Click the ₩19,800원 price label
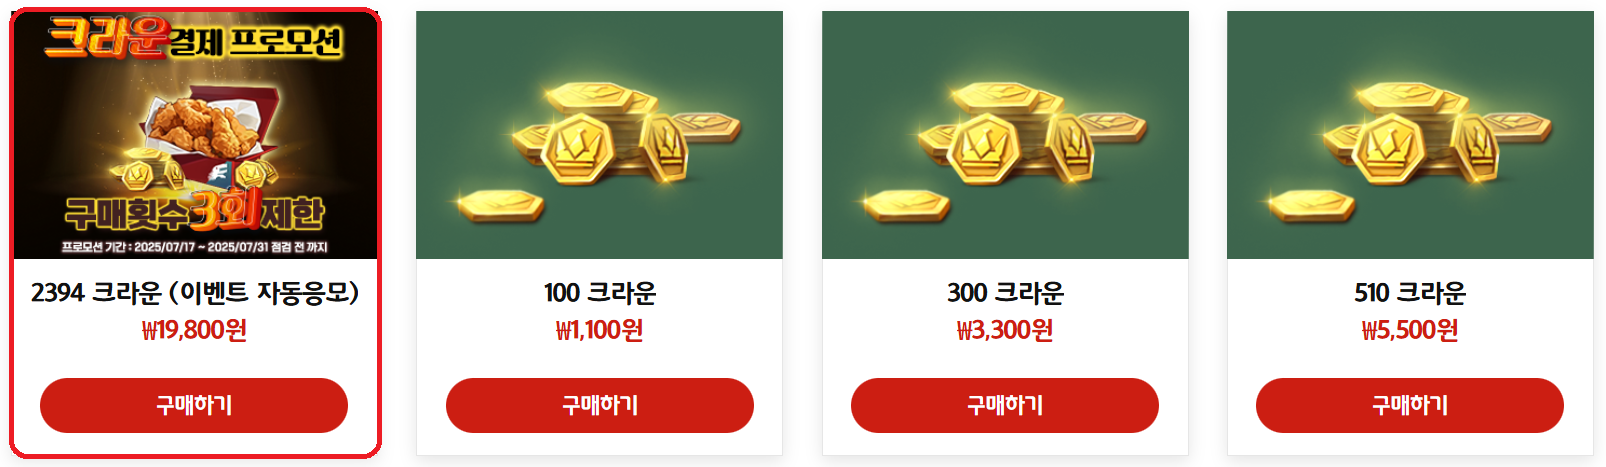Screen dimensions: 1606x467 pyautogui.click(x=194, y=330)
